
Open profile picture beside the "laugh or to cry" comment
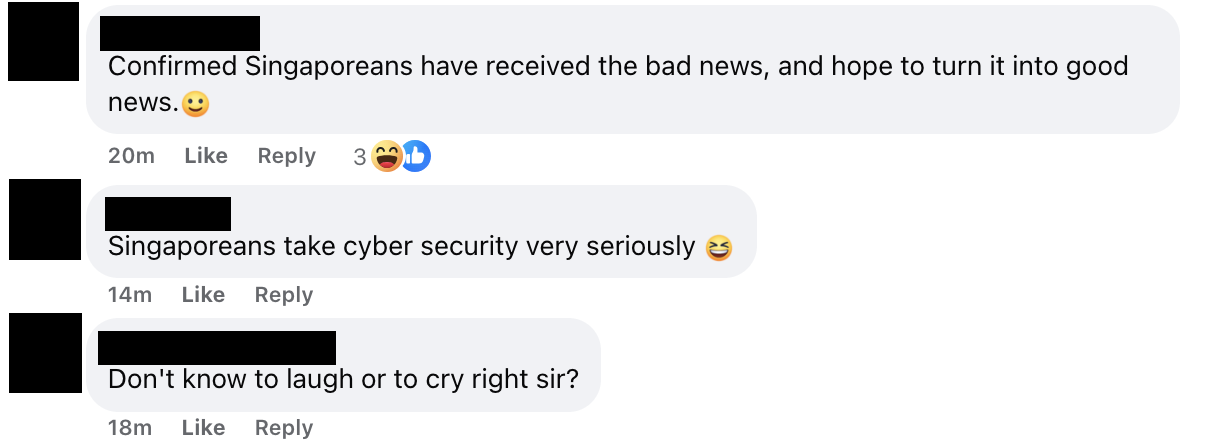(43, 352)
